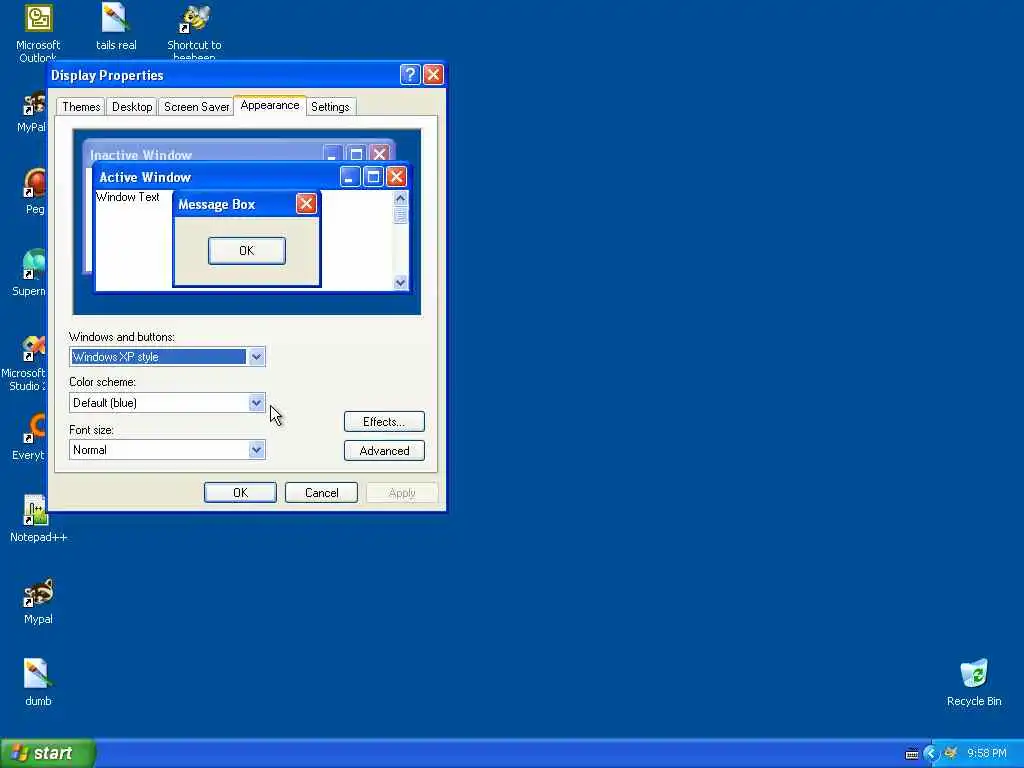
Task: Go to the Settings tab
Action: coord(330,107)
